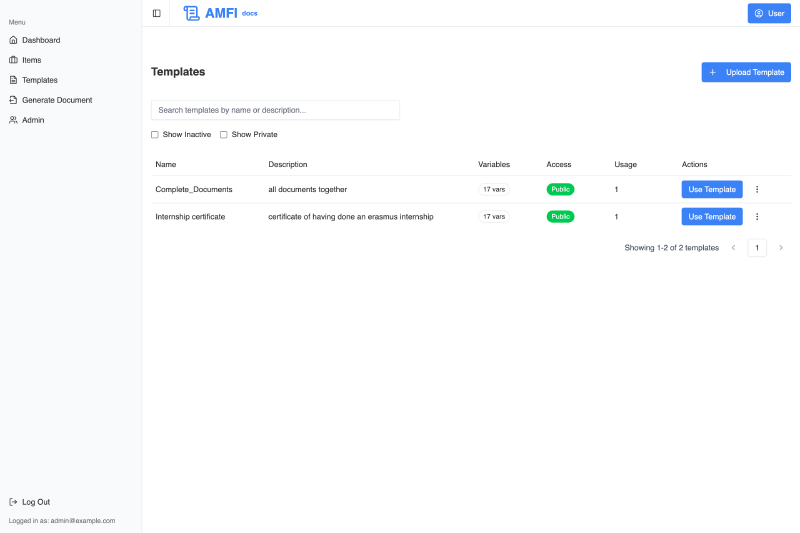Click the Templates page heading
This screenshot has height=533, width=800.
pos(178,72)
